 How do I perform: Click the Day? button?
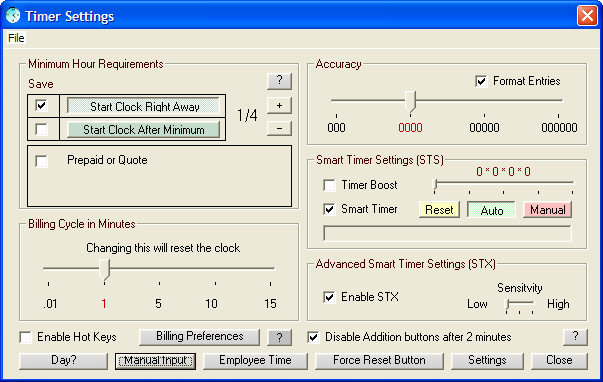click(x=63, y=360)
